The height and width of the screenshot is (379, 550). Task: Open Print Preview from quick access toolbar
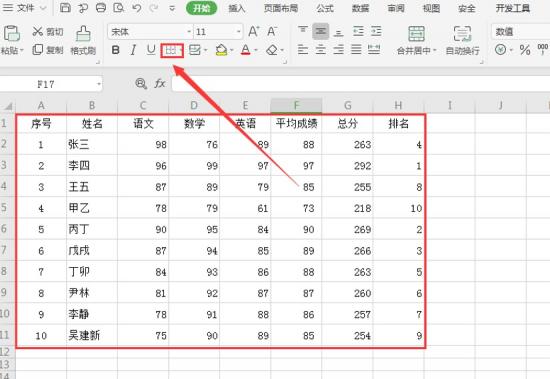pos(119,8)
